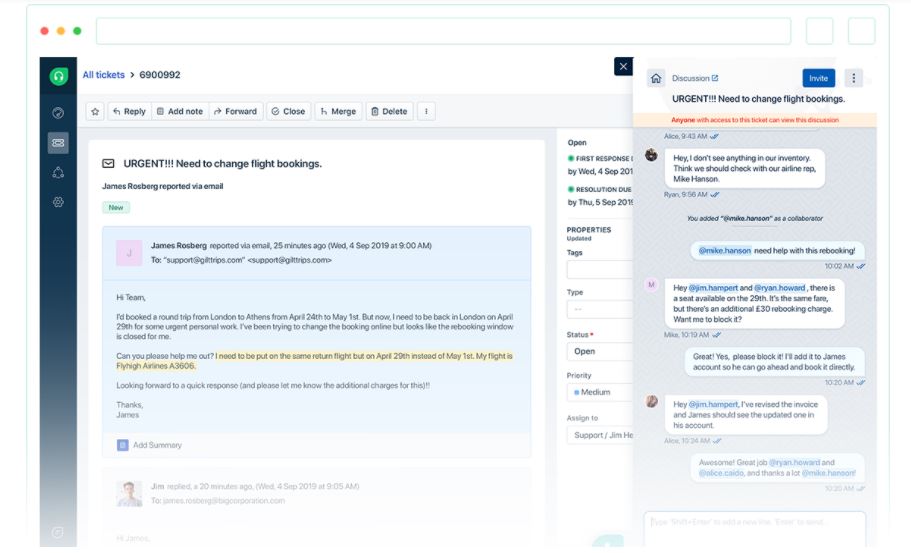Viewport: 911px width, 553px height.
Task: Click the Freshdesk headset logo icon
Action: 58,76
